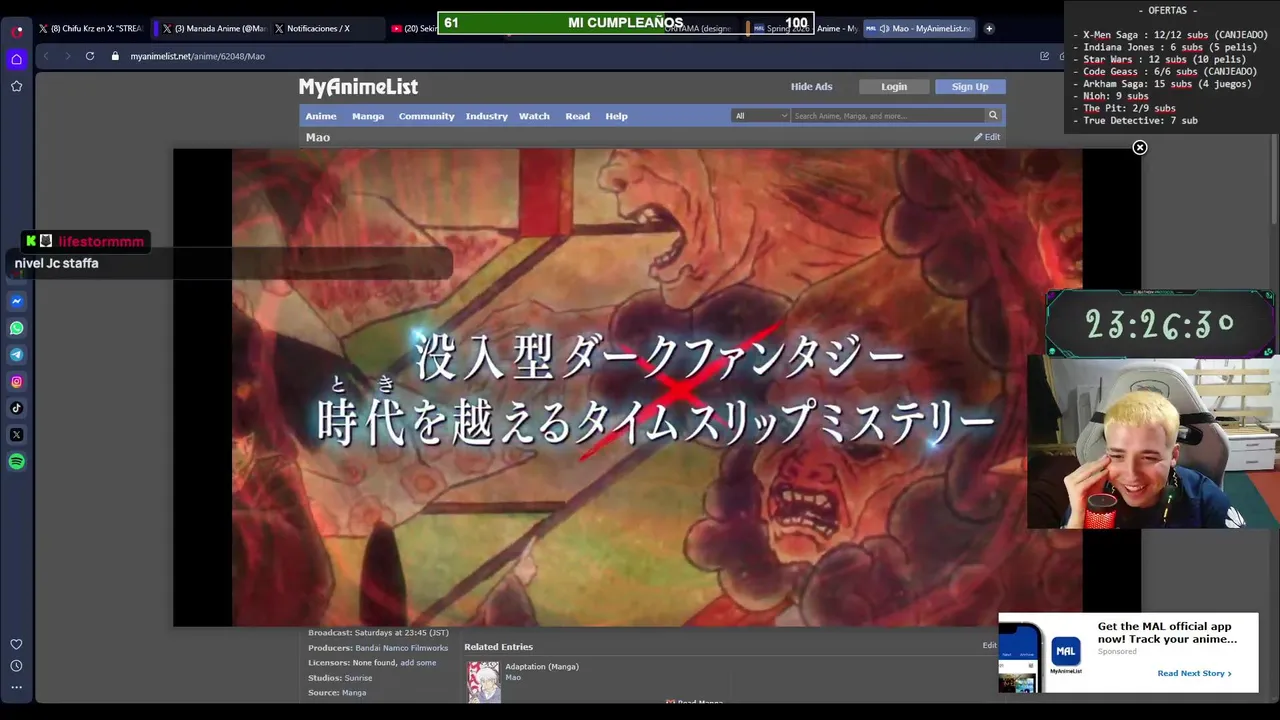Image resolution: width=1280 pixels, height=720 pixels.
Task: Click the playing trailer video frame
Action: [x=657, y=388]
